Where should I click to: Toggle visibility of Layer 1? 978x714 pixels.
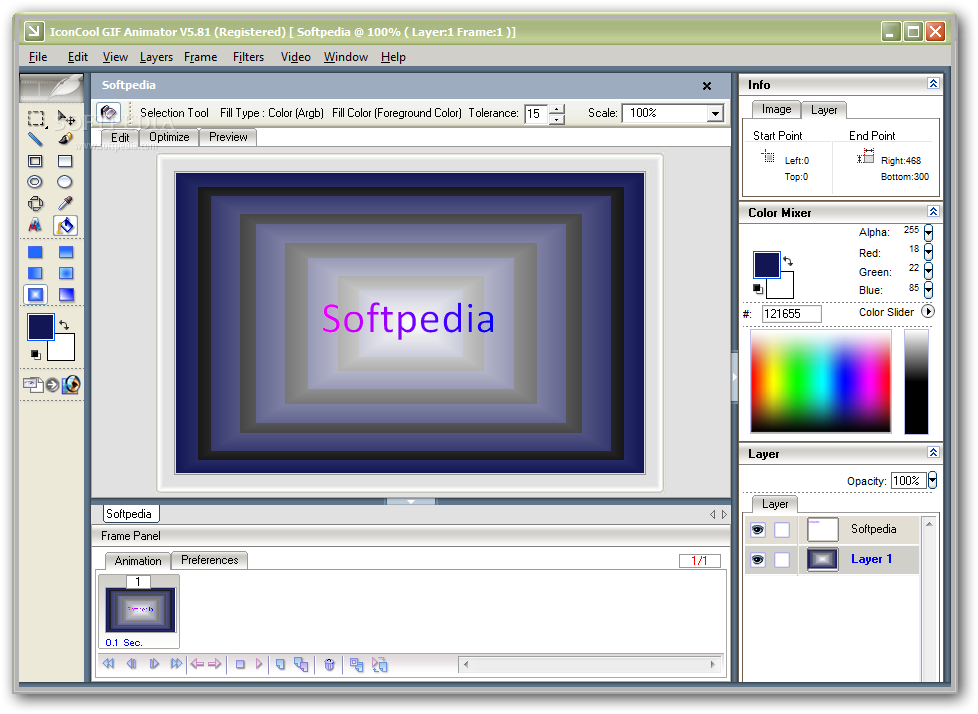coord(758,559)
